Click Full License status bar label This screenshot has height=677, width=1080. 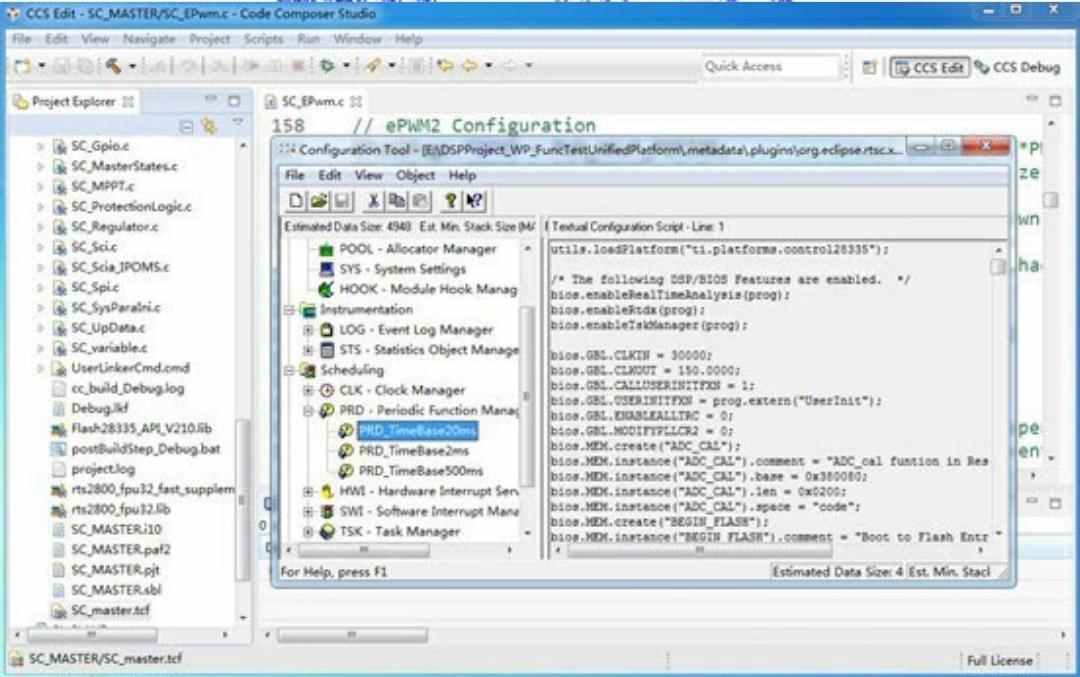[999, 660]
